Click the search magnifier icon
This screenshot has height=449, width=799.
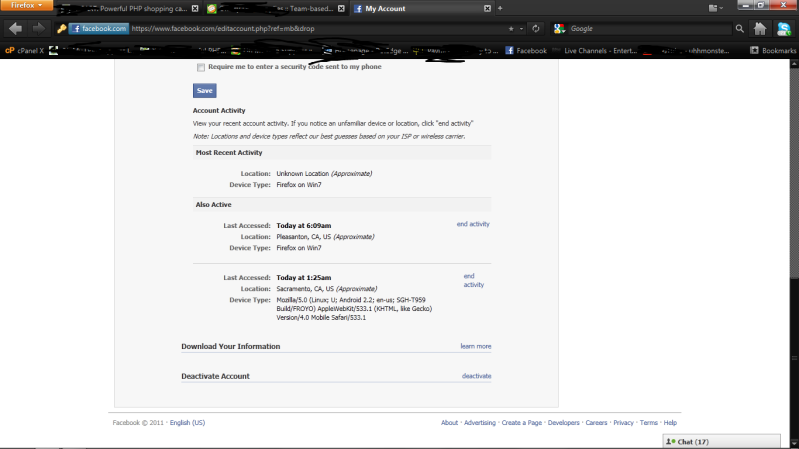(x=739, y=29)
